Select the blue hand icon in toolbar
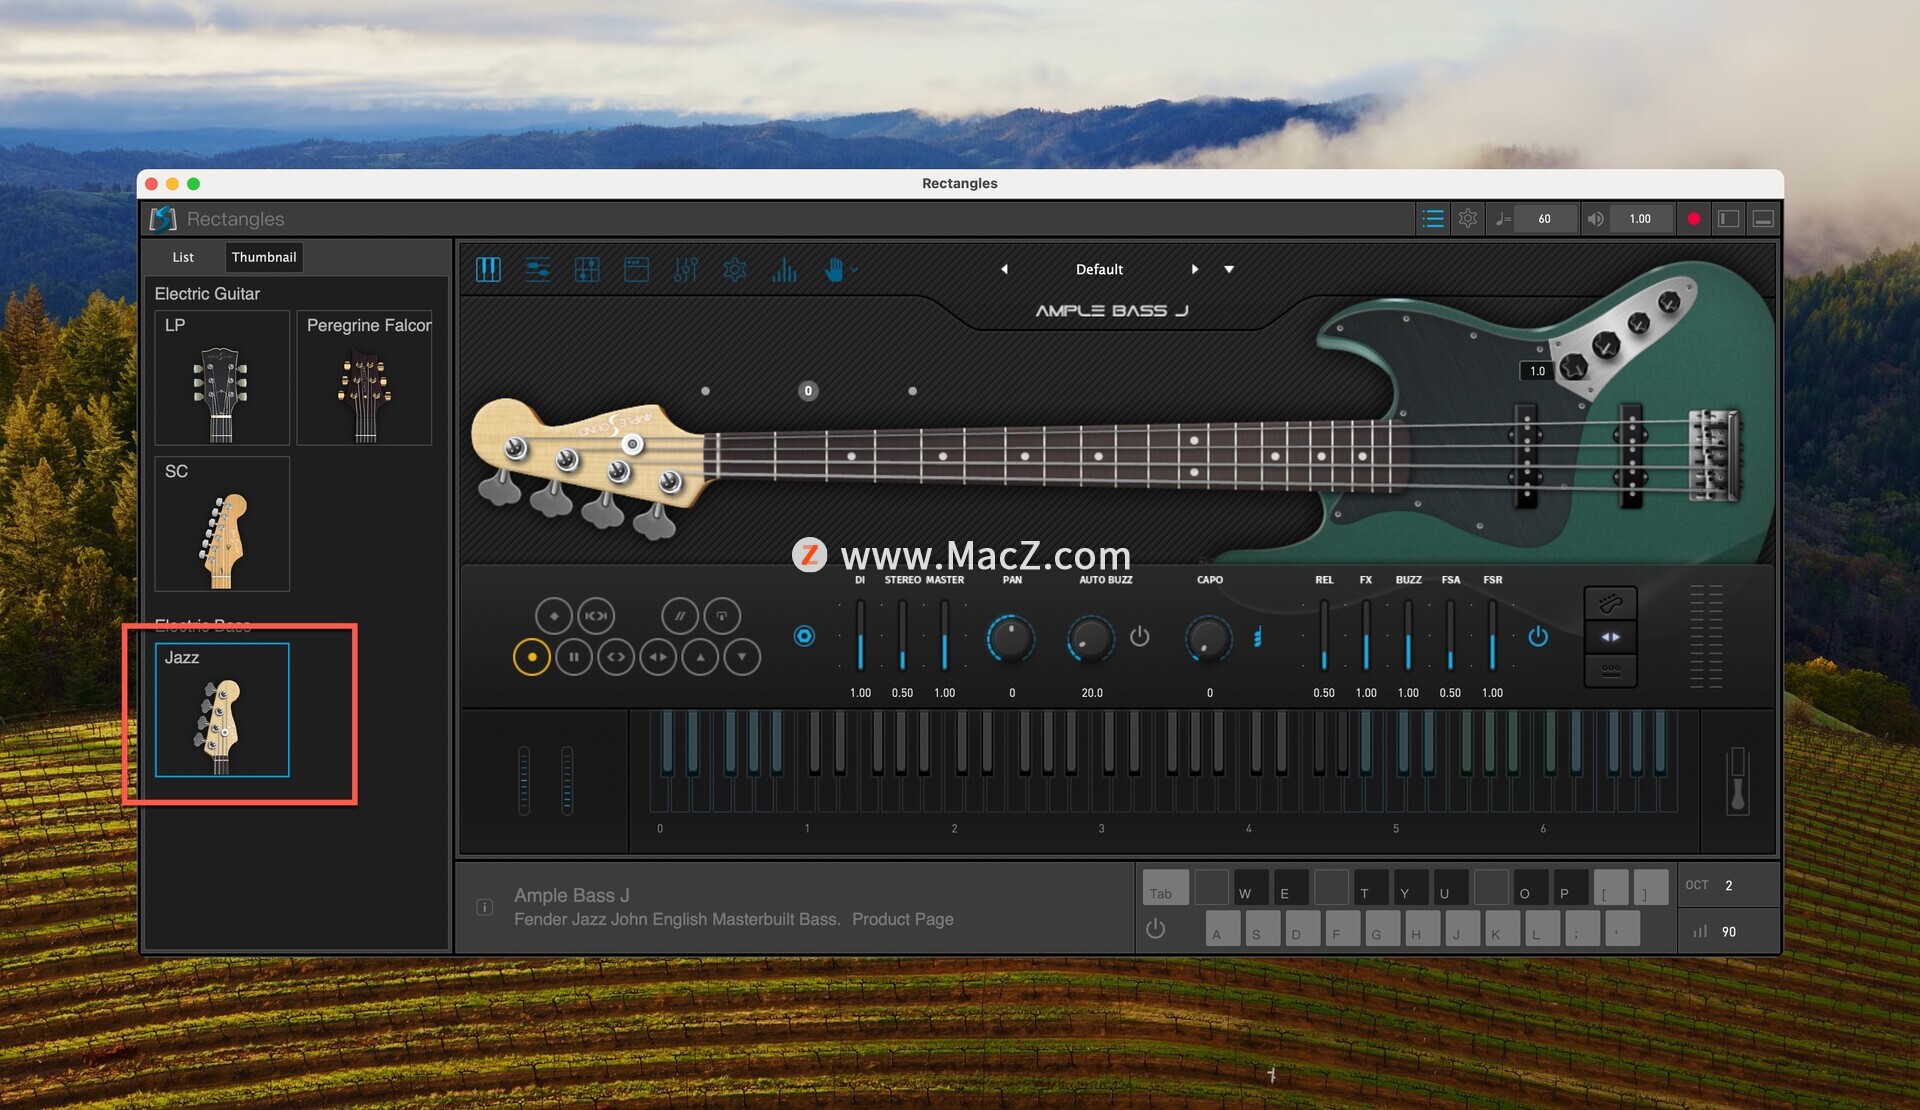The width and height of the screenshot is (1920, 1110). (833, 270)
